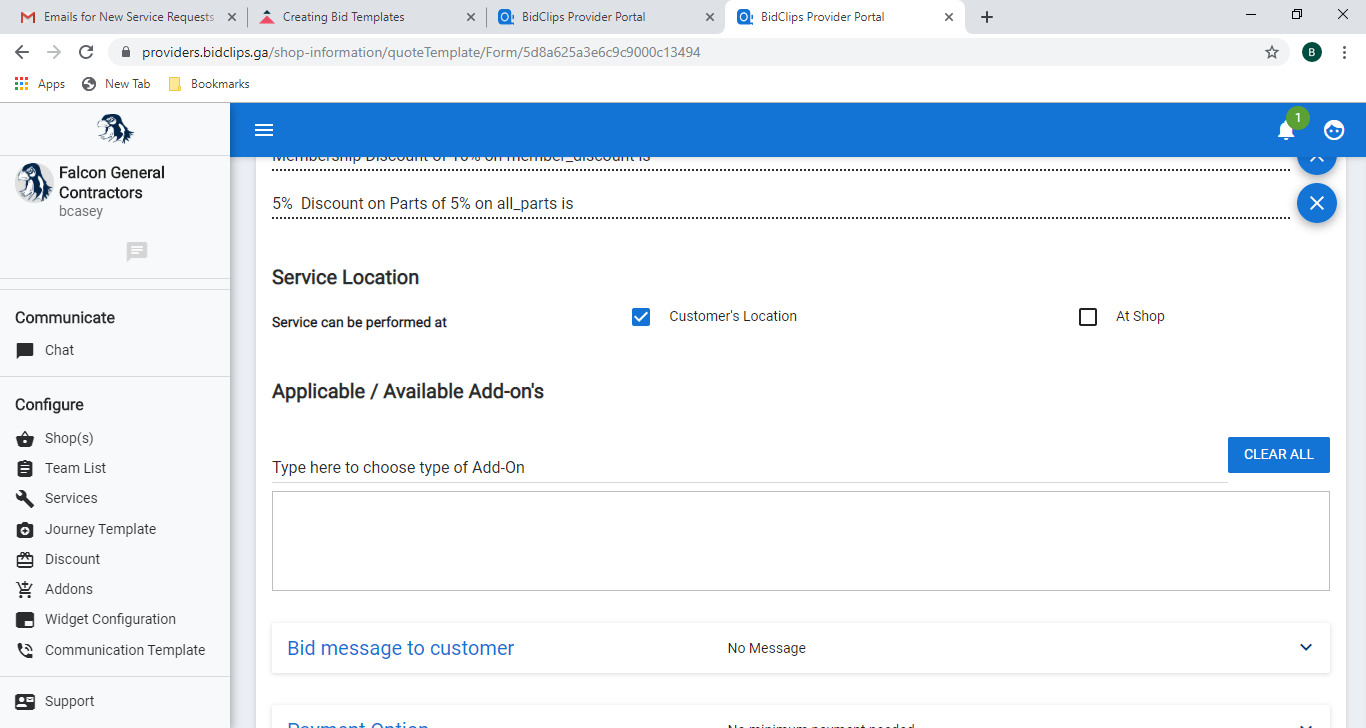Open Journey Template page
Viewport: 1366px width, 728px height.
coord(100,530)
